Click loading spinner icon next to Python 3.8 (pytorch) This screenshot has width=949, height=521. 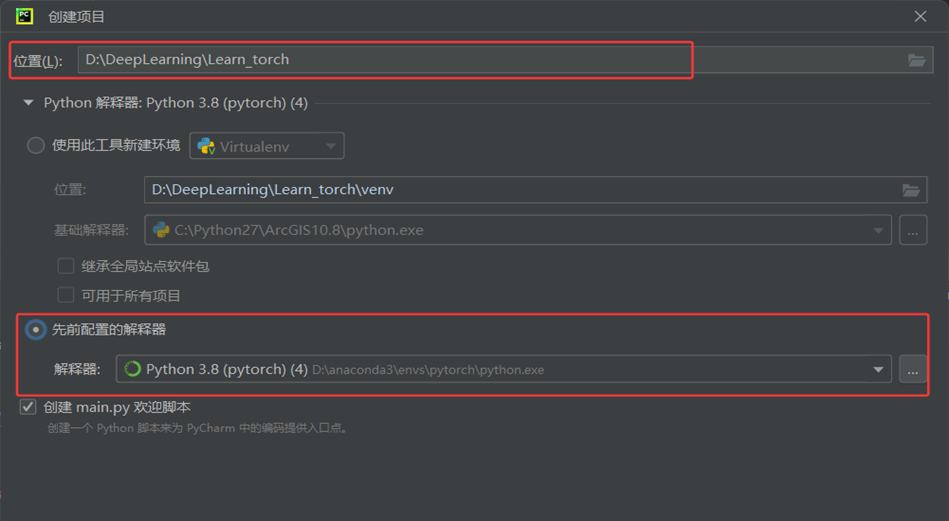point(132,369)
